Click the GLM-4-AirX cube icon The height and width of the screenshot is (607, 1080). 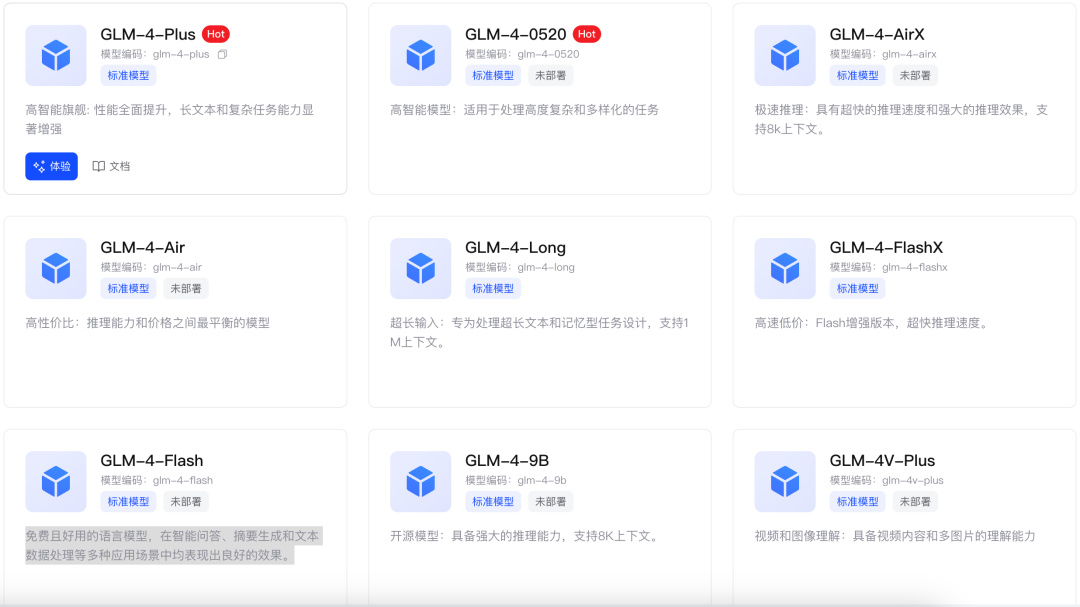pos(785,55)
